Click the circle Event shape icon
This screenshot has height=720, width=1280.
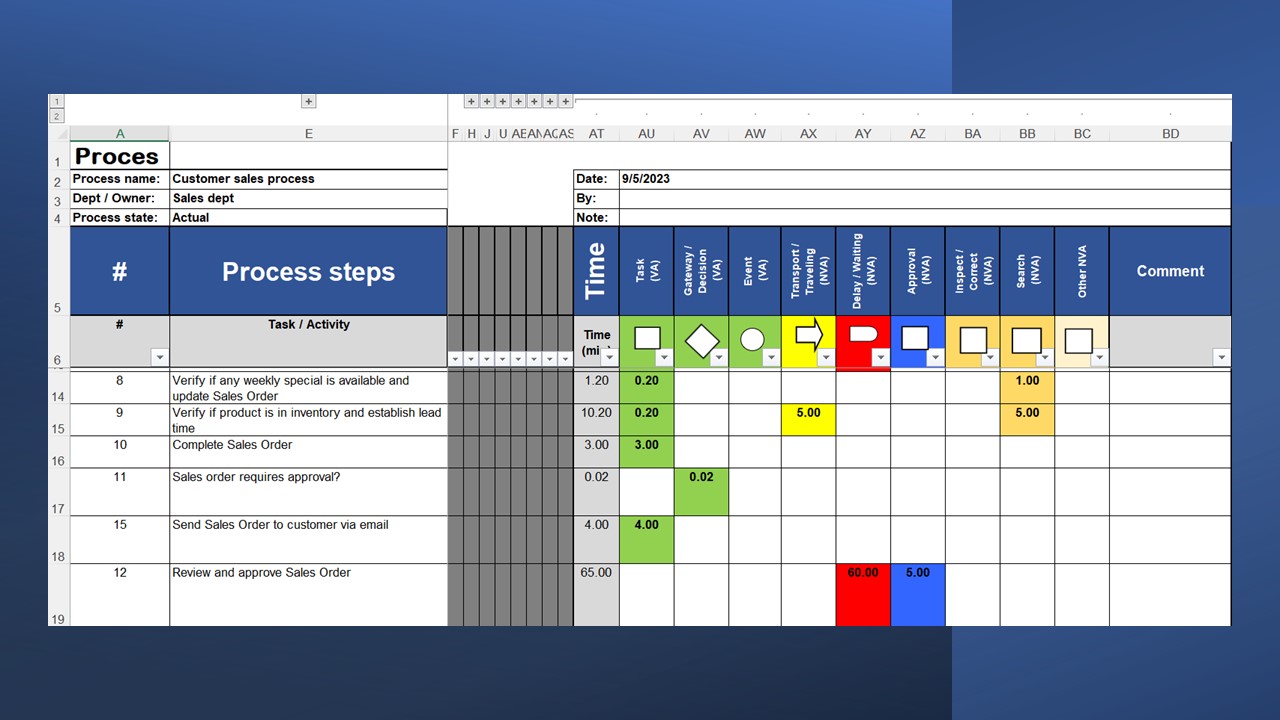tap(752, 340)
